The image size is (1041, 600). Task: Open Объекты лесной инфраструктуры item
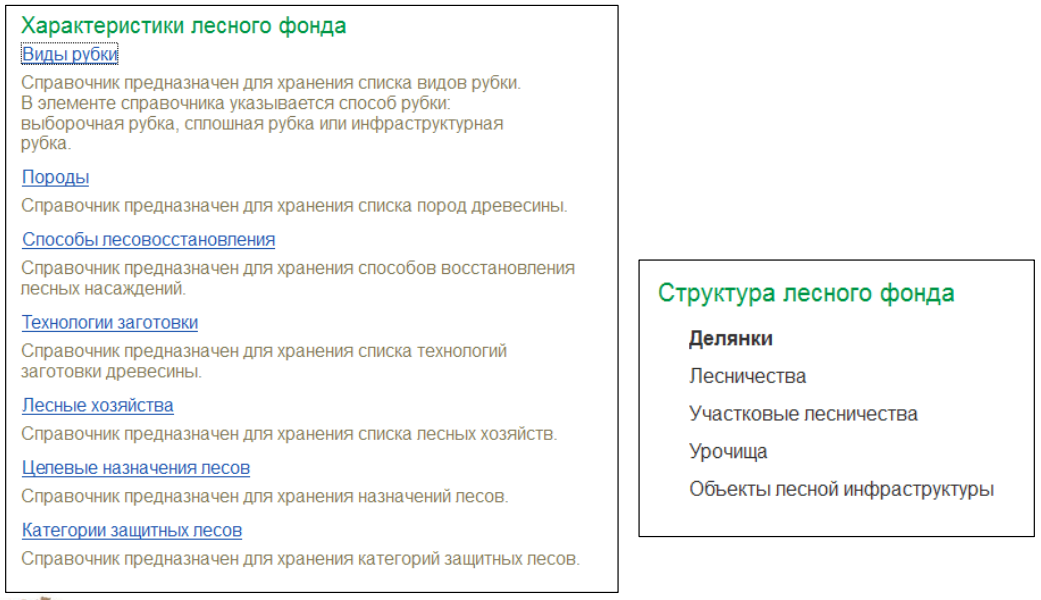(841, 490)
